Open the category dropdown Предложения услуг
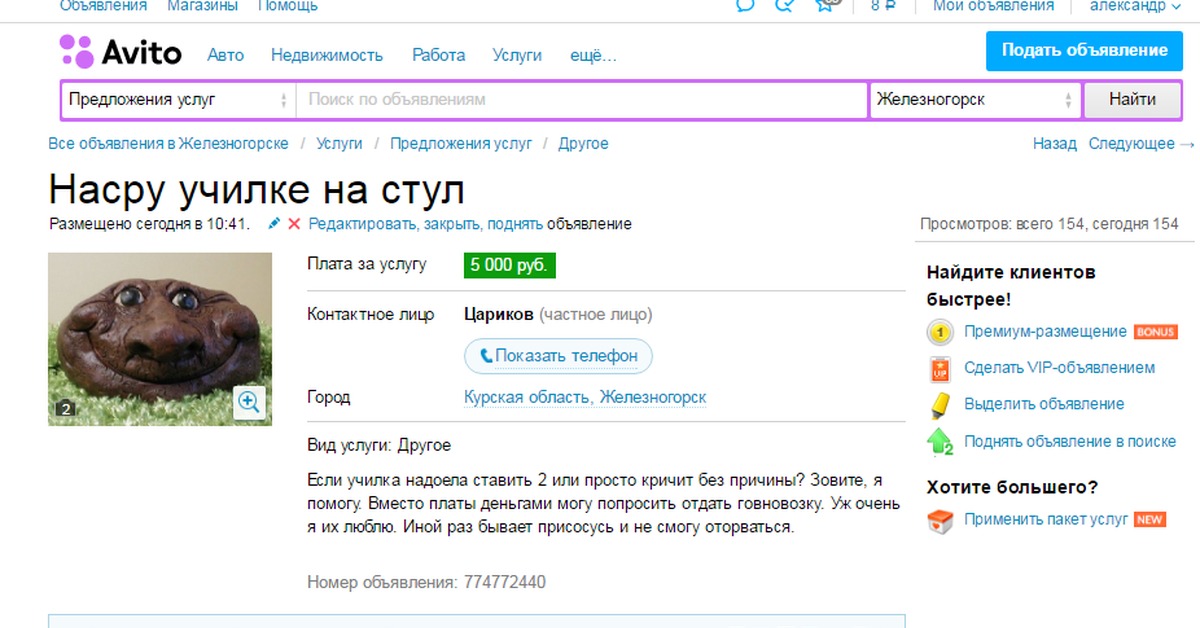Viewport: 1200px width, 628px height. 178,100
